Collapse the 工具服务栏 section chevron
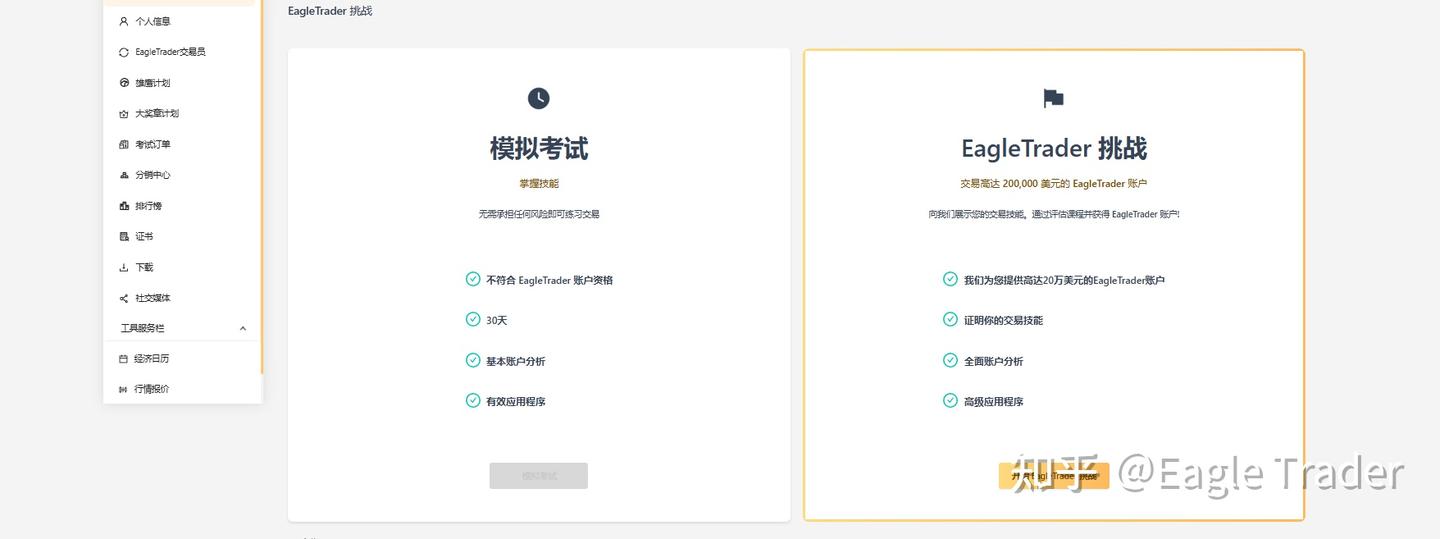The height and width of the screenshot is (539, 1440). pyautogui.click(x=242, y=328)
